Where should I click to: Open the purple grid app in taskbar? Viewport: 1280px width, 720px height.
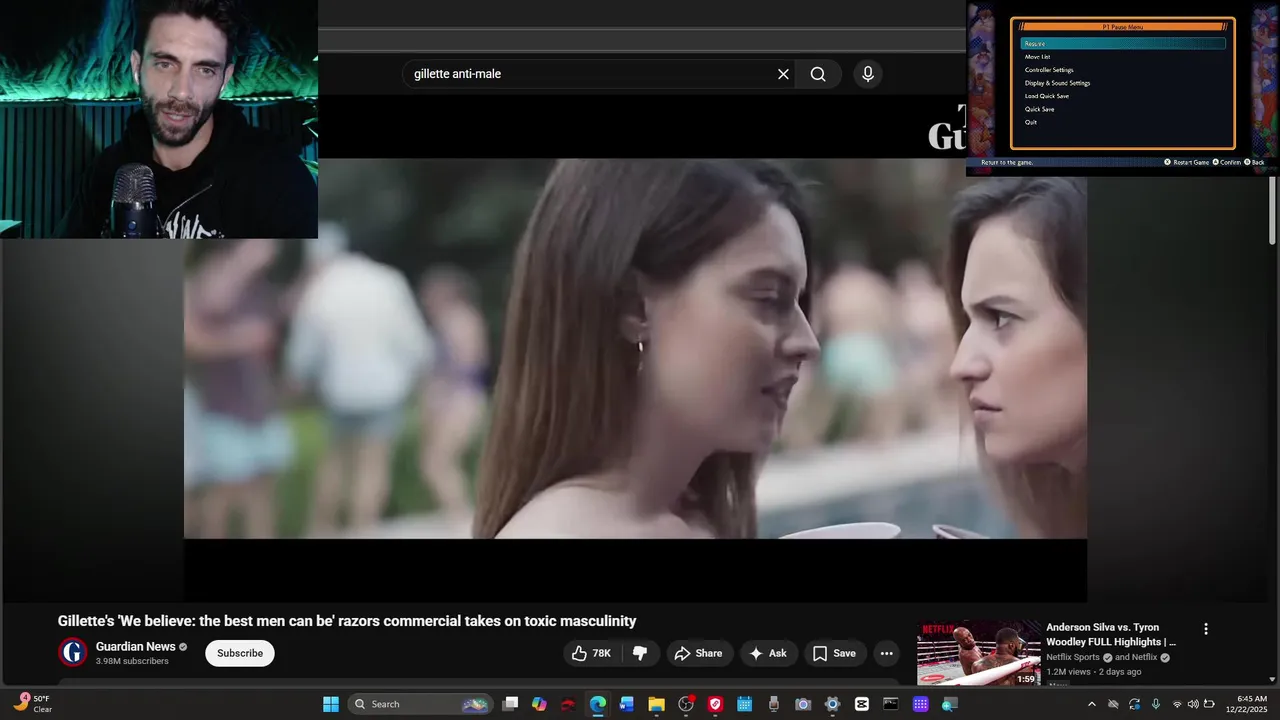tap(920, 704)
